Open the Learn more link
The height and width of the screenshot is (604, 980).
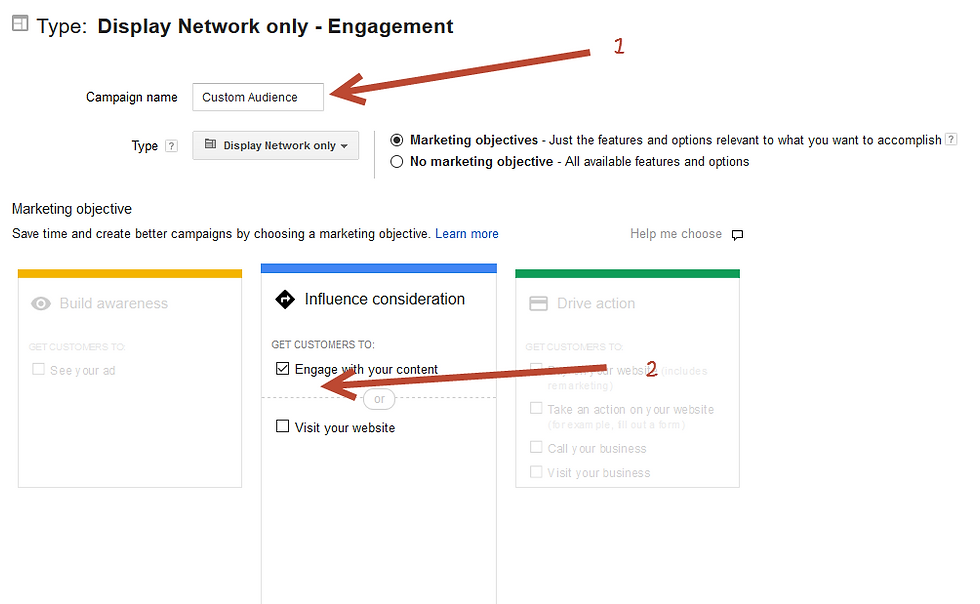point(467,234)
